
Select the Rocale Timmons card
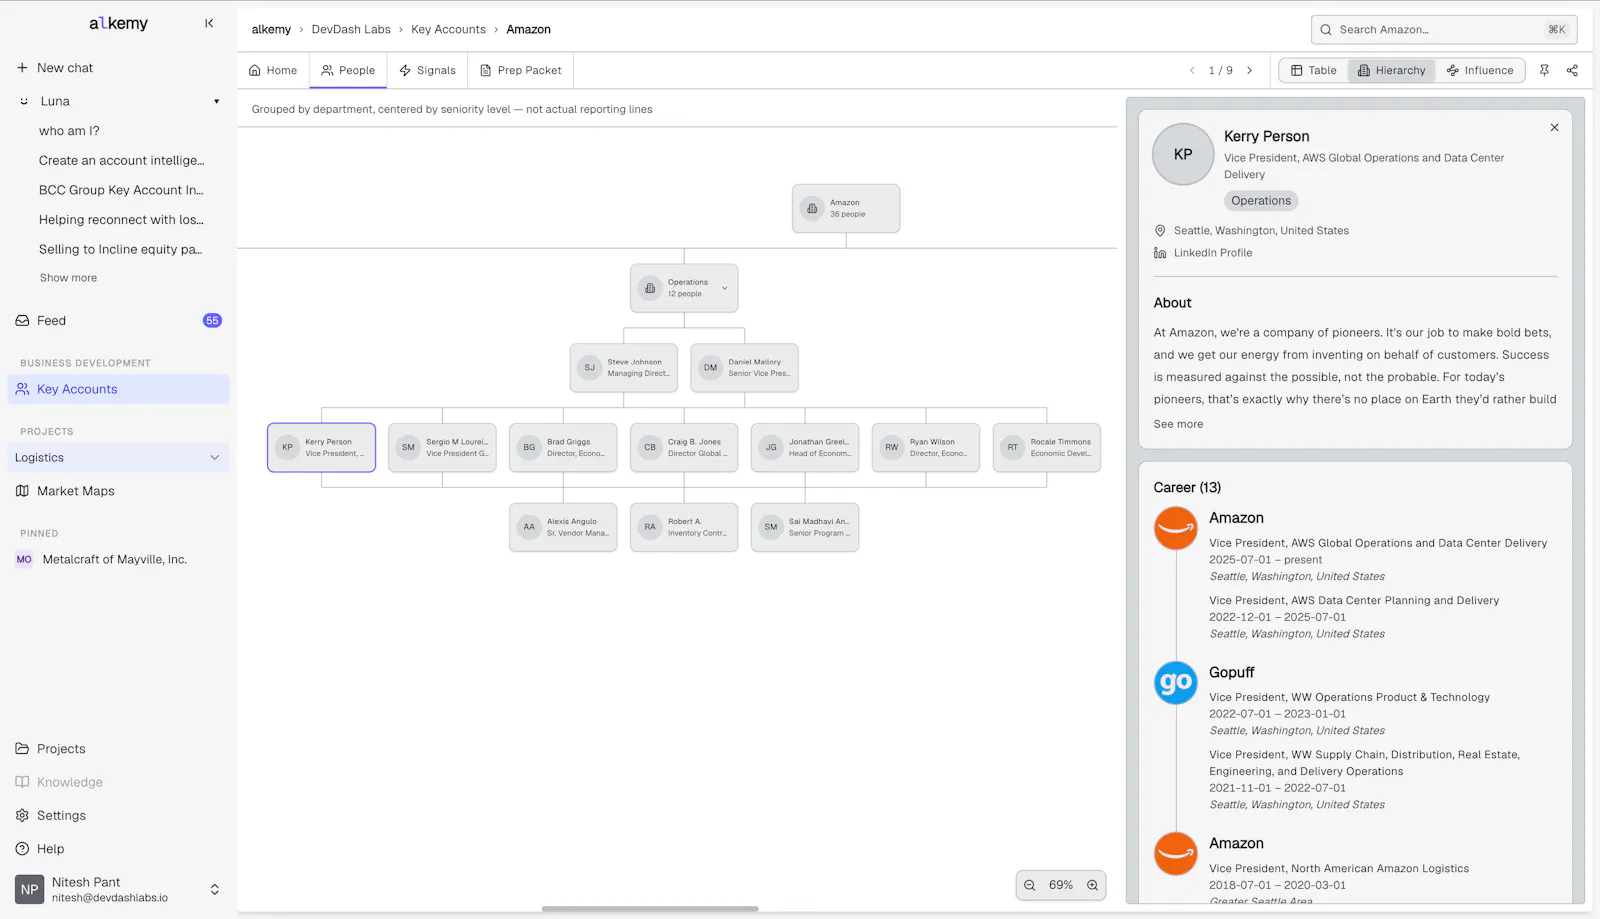(x=1047, y=448)
